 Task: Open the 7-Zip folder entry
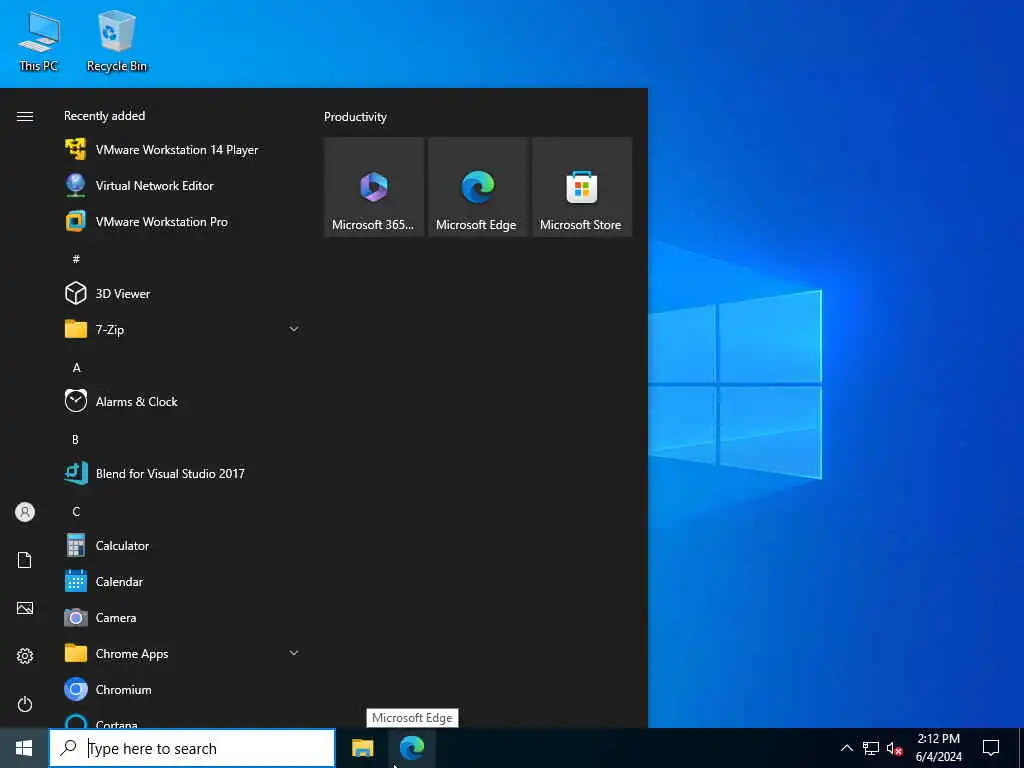tap(182, 329)
